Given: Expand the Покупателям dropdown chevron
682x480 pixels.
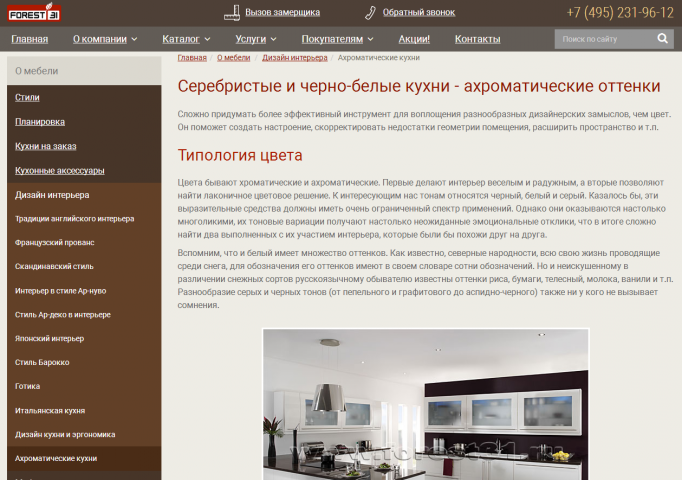Looking at the screenshot, I should click(x=371, y=39).
